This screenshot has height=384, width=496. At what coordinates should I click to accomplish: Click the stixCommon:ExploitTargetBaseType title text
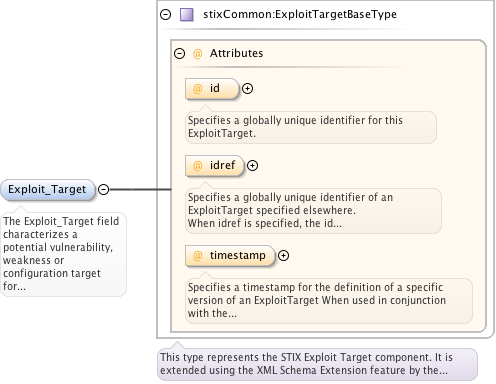[x=300, y=15]
